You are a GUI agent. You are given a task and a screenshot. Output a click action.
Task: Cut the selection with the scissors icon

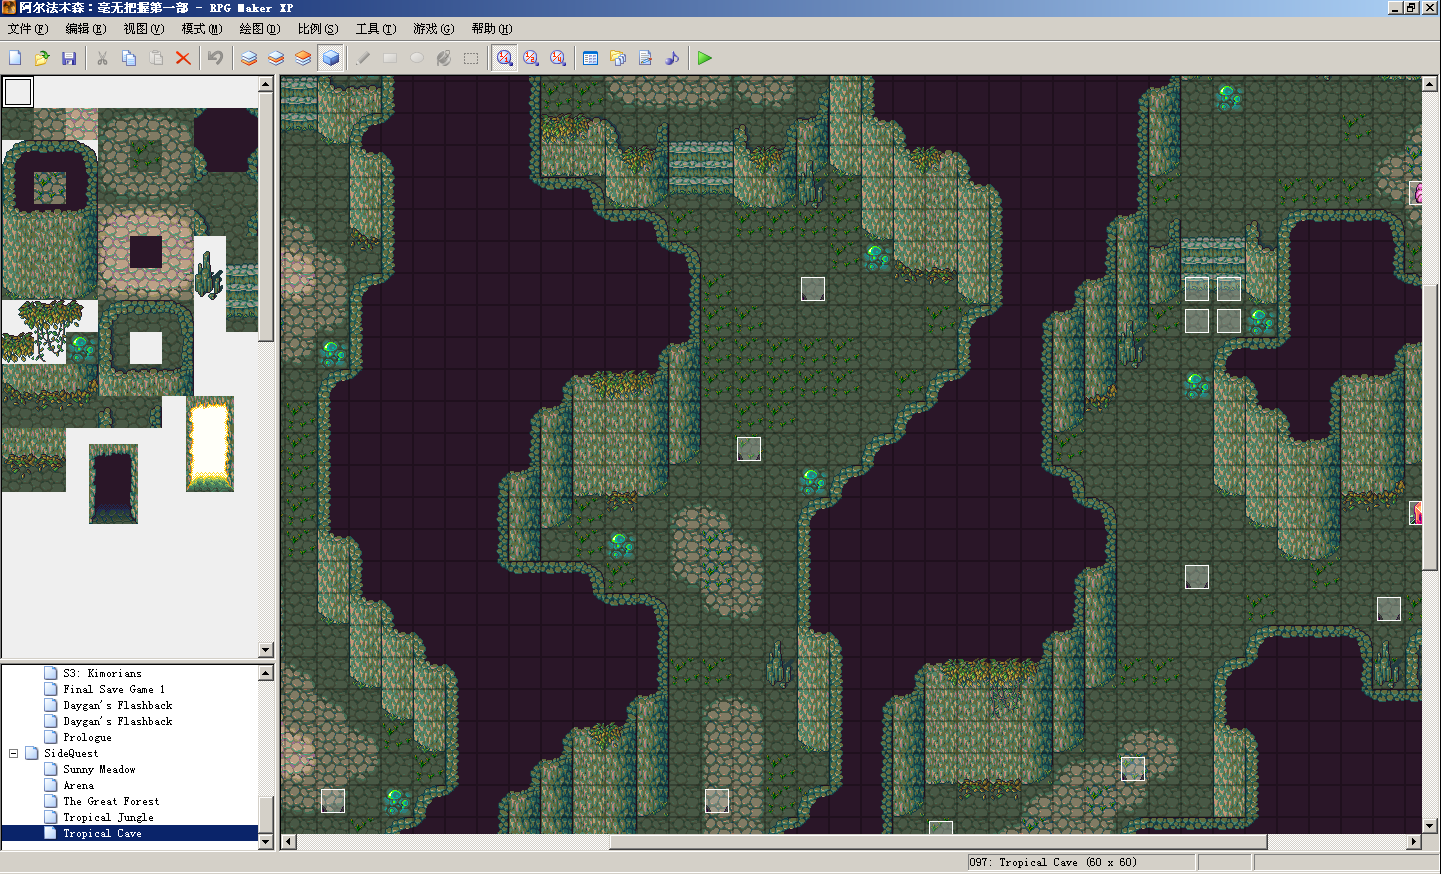tap(102, 58)
